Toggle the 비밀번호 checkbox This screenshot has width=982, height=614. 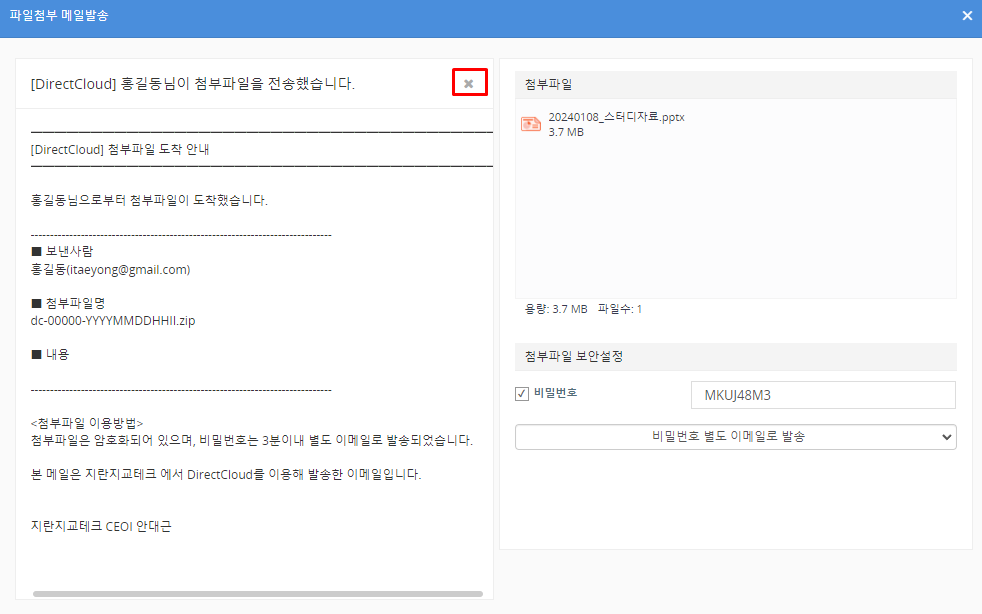[521, 394]
